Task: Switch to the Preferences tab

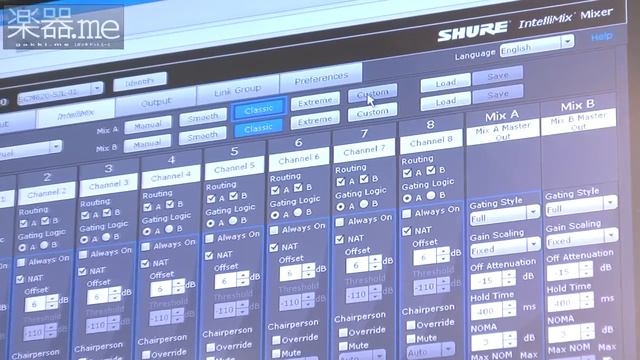Action: [321, 78]
